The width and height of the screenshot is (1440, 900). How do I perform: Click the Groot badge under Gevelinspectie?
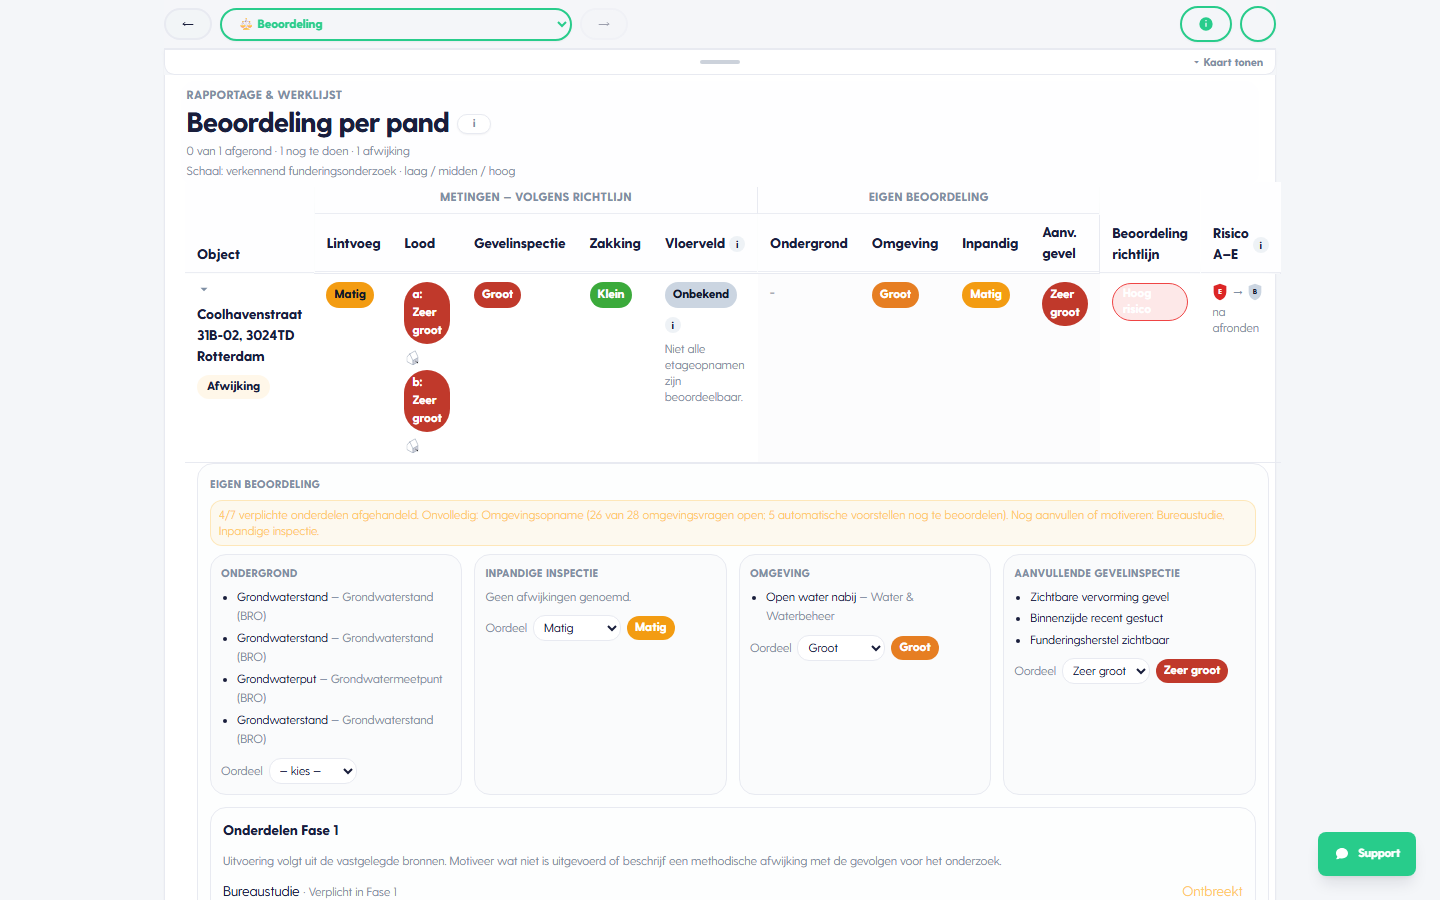click(497, 295)
